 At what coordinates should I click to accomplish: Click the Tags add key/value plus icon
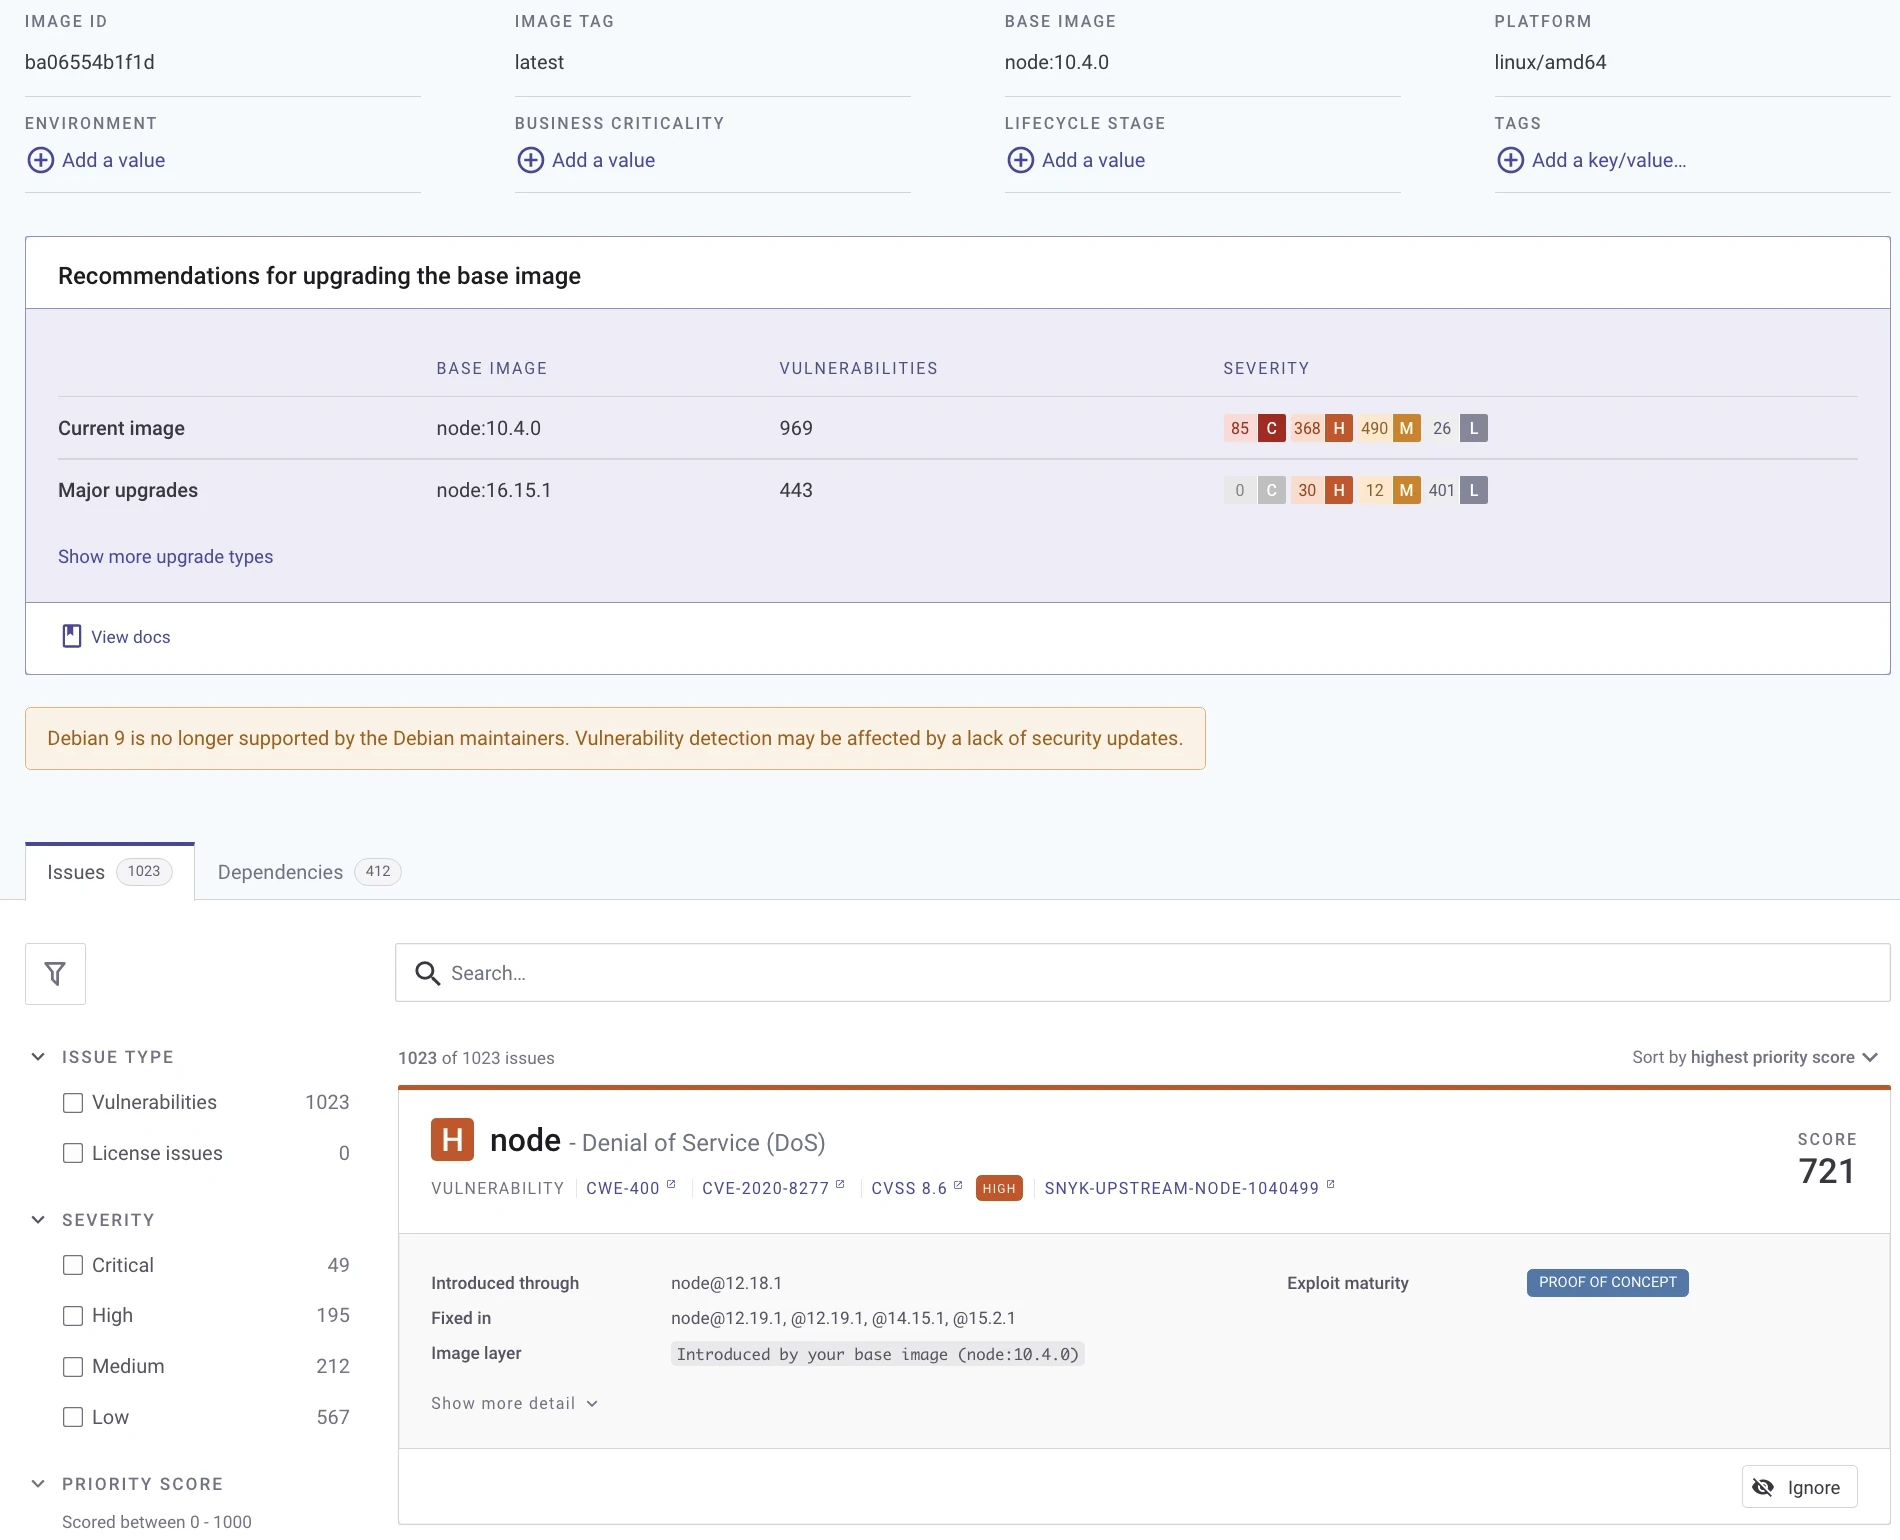[x=1510, y=160]
